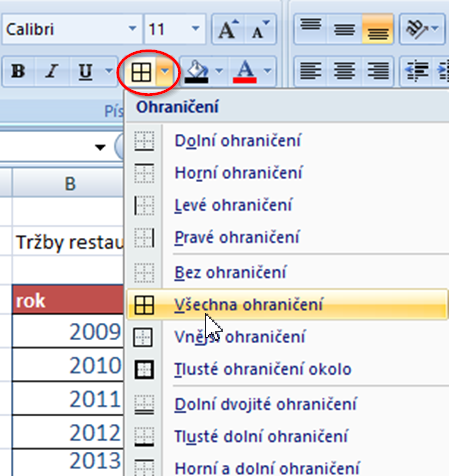This screenshot has height=476, width=449.
Task: Apply fill color bucket
Action: [197, 71]
